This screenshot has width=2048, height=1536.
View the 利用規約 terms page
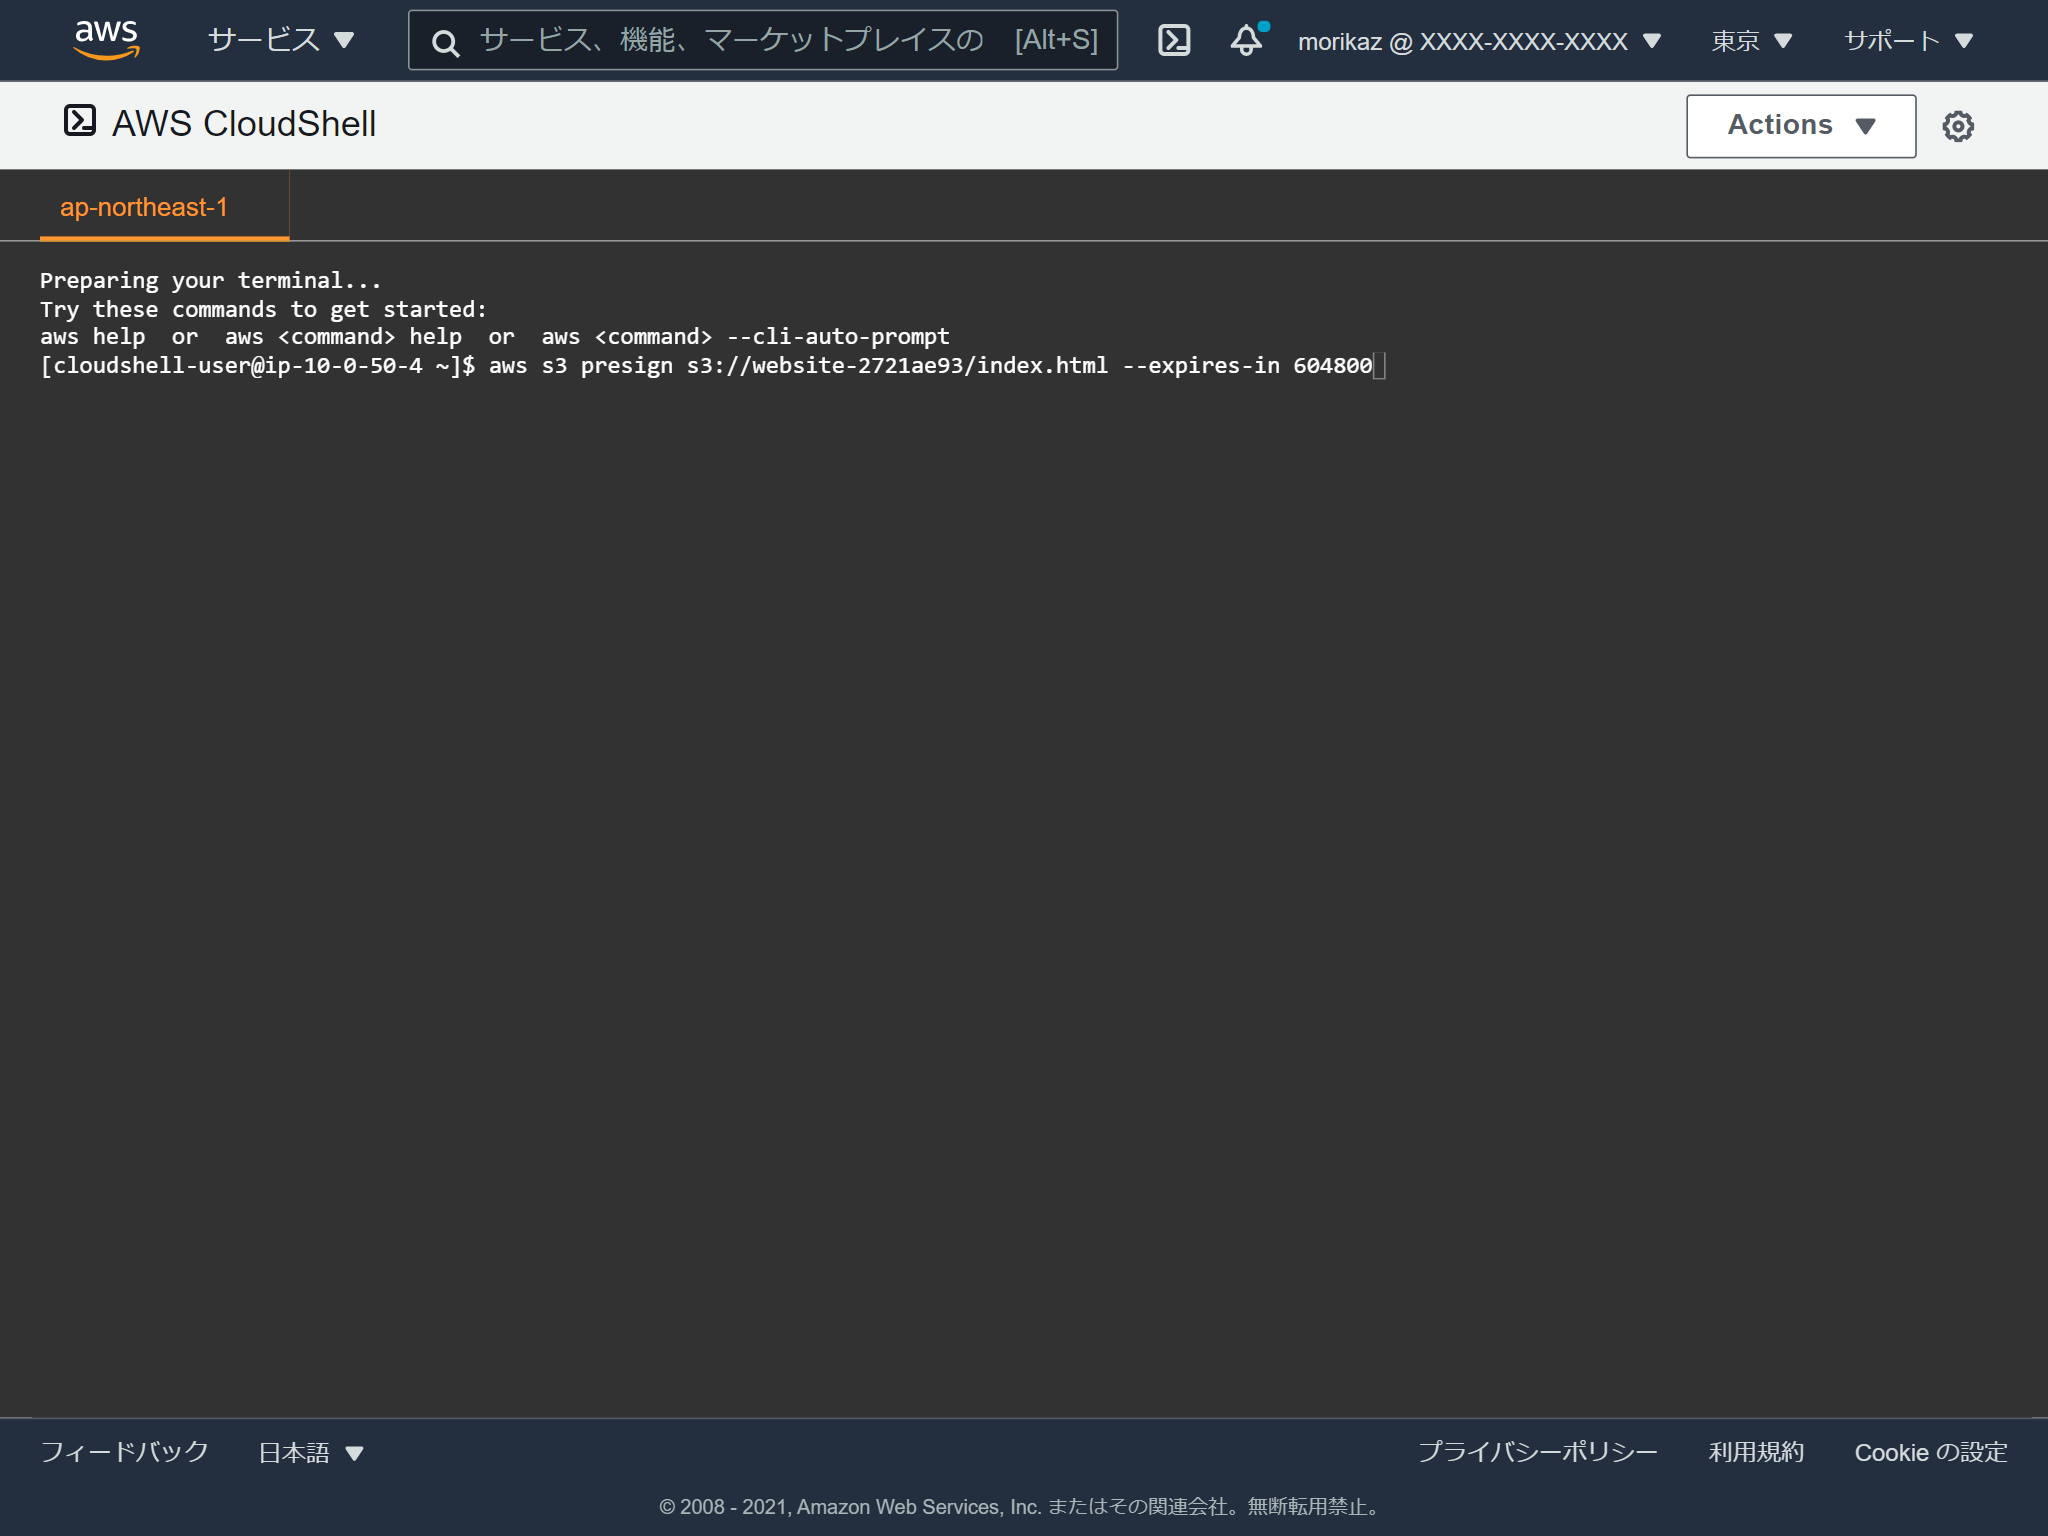[1755, 1452]
